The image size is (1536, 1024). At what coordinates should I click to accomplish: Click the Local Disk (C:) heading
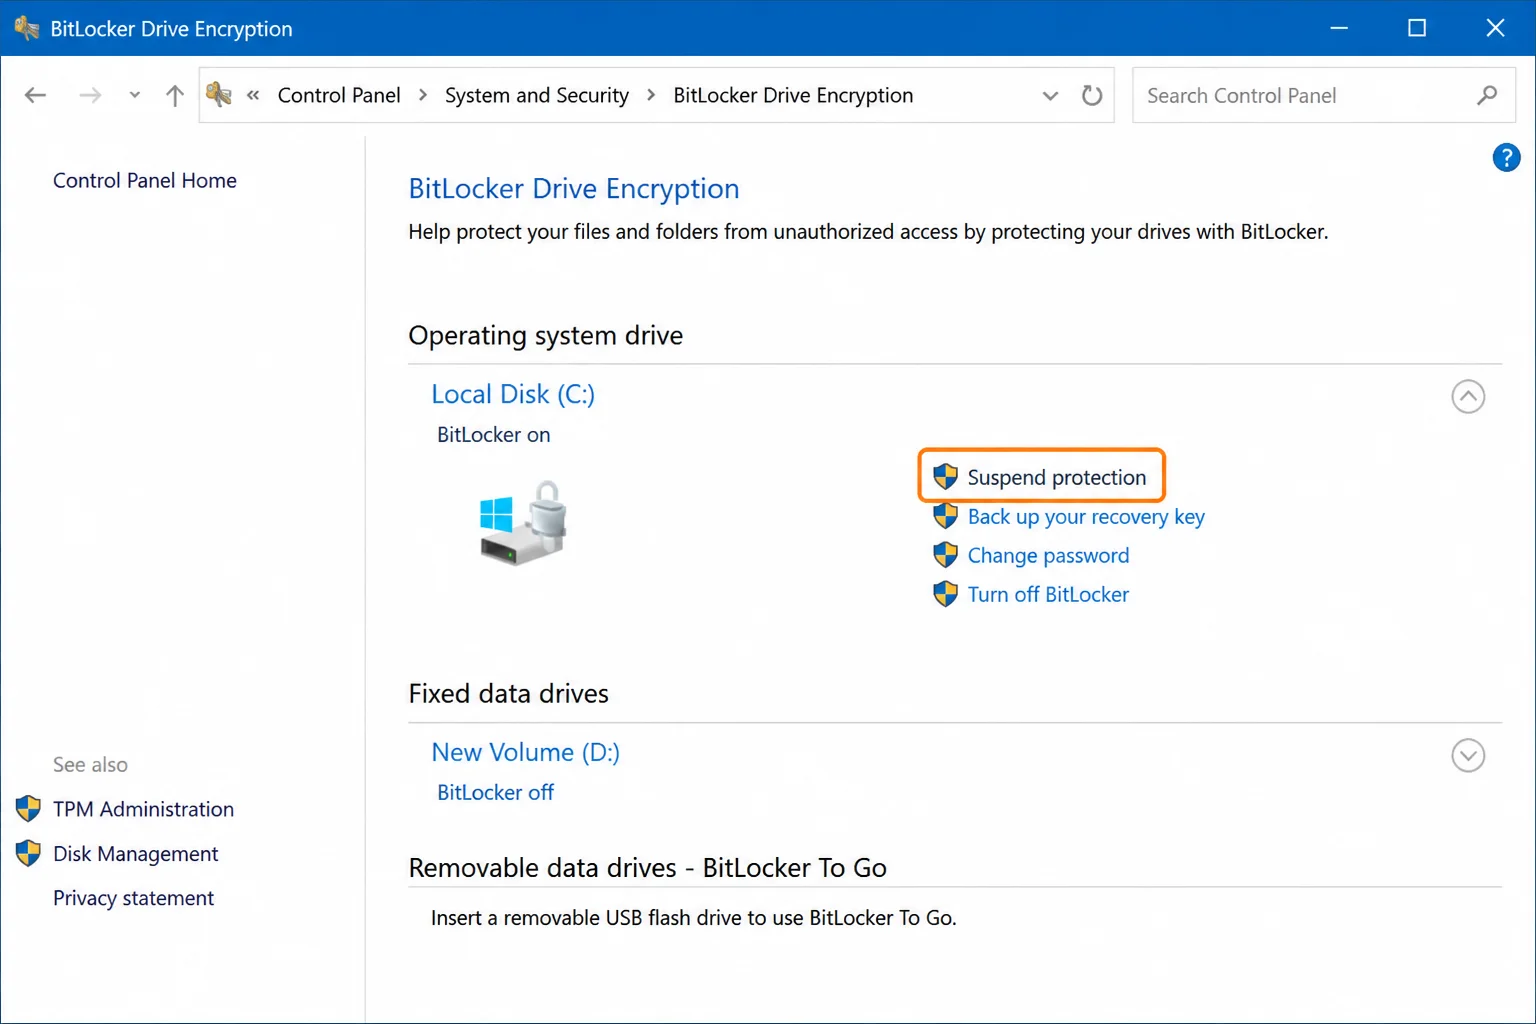(513, 394)
